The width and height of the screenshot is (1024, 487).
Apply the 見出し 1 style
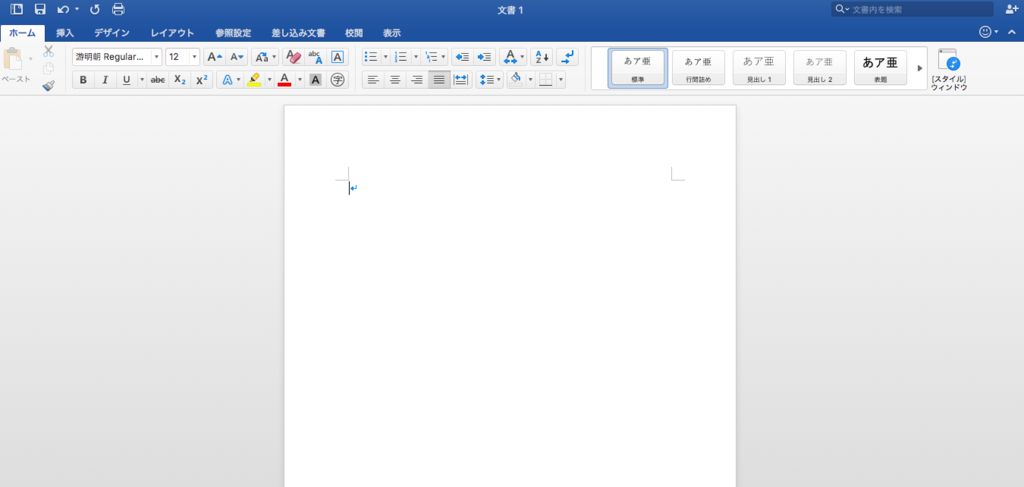759,68
